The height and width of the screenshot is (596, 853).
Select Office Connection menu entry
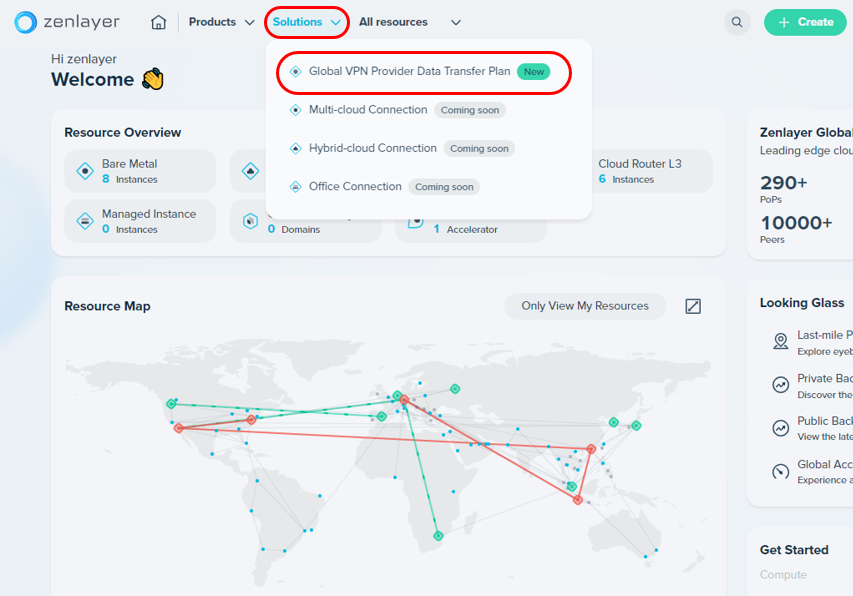(x=384, y=187)
